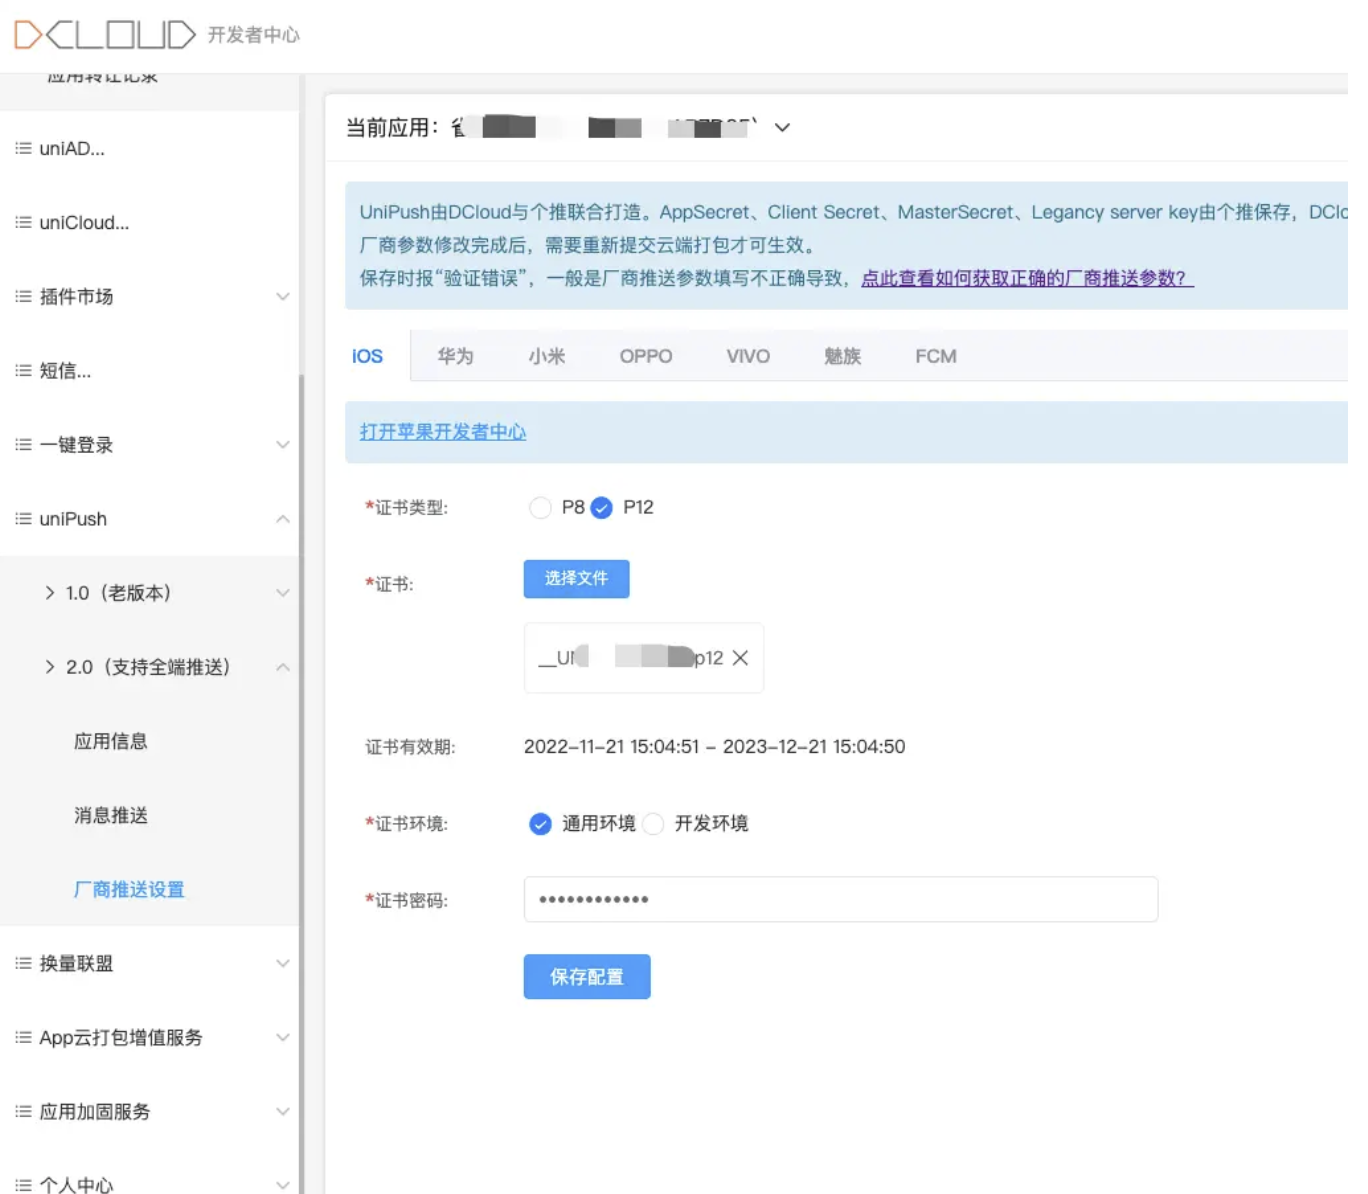This screenshot has width=1368, height=1194.
Task: Click 开发者中心 header text
Action: coord(254,35)
